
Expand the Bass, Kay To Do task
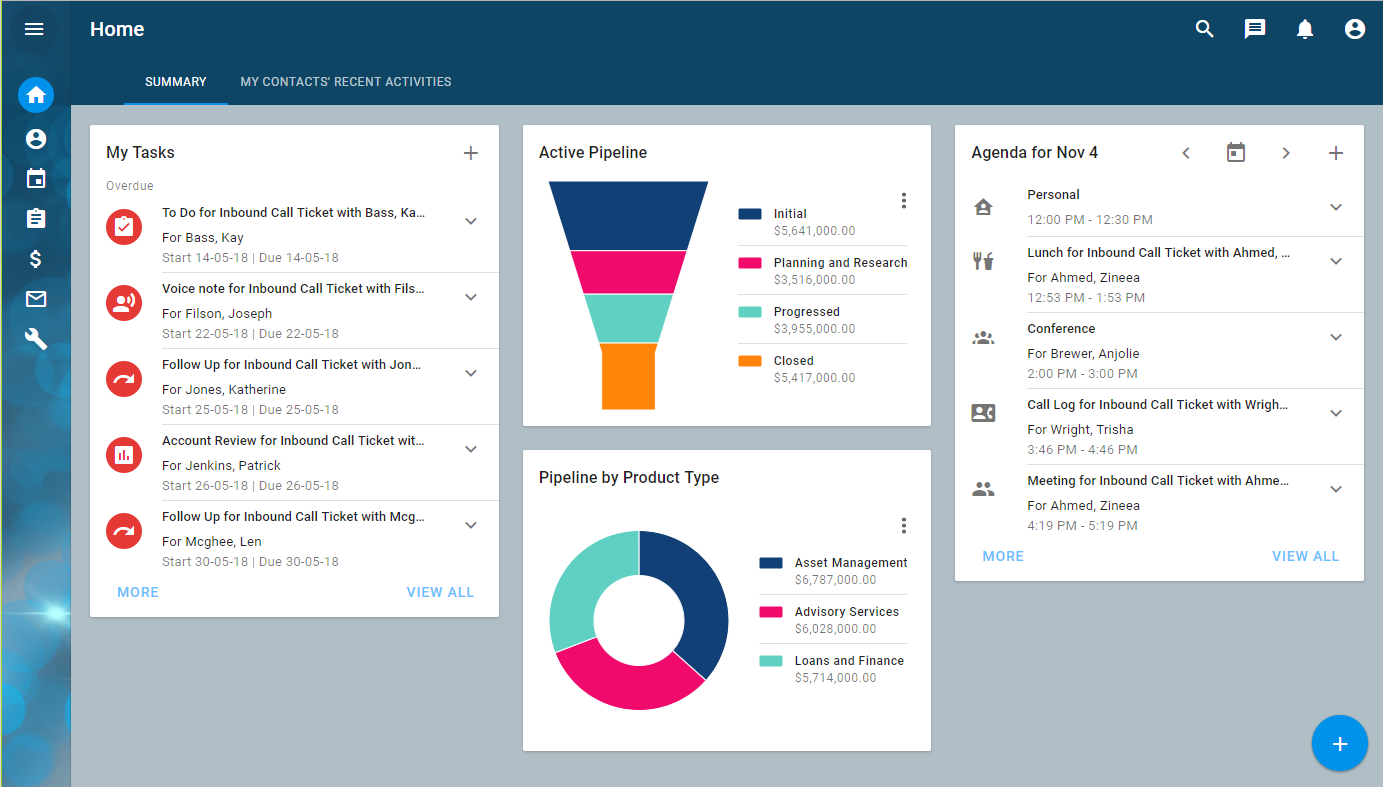[471, 221]
